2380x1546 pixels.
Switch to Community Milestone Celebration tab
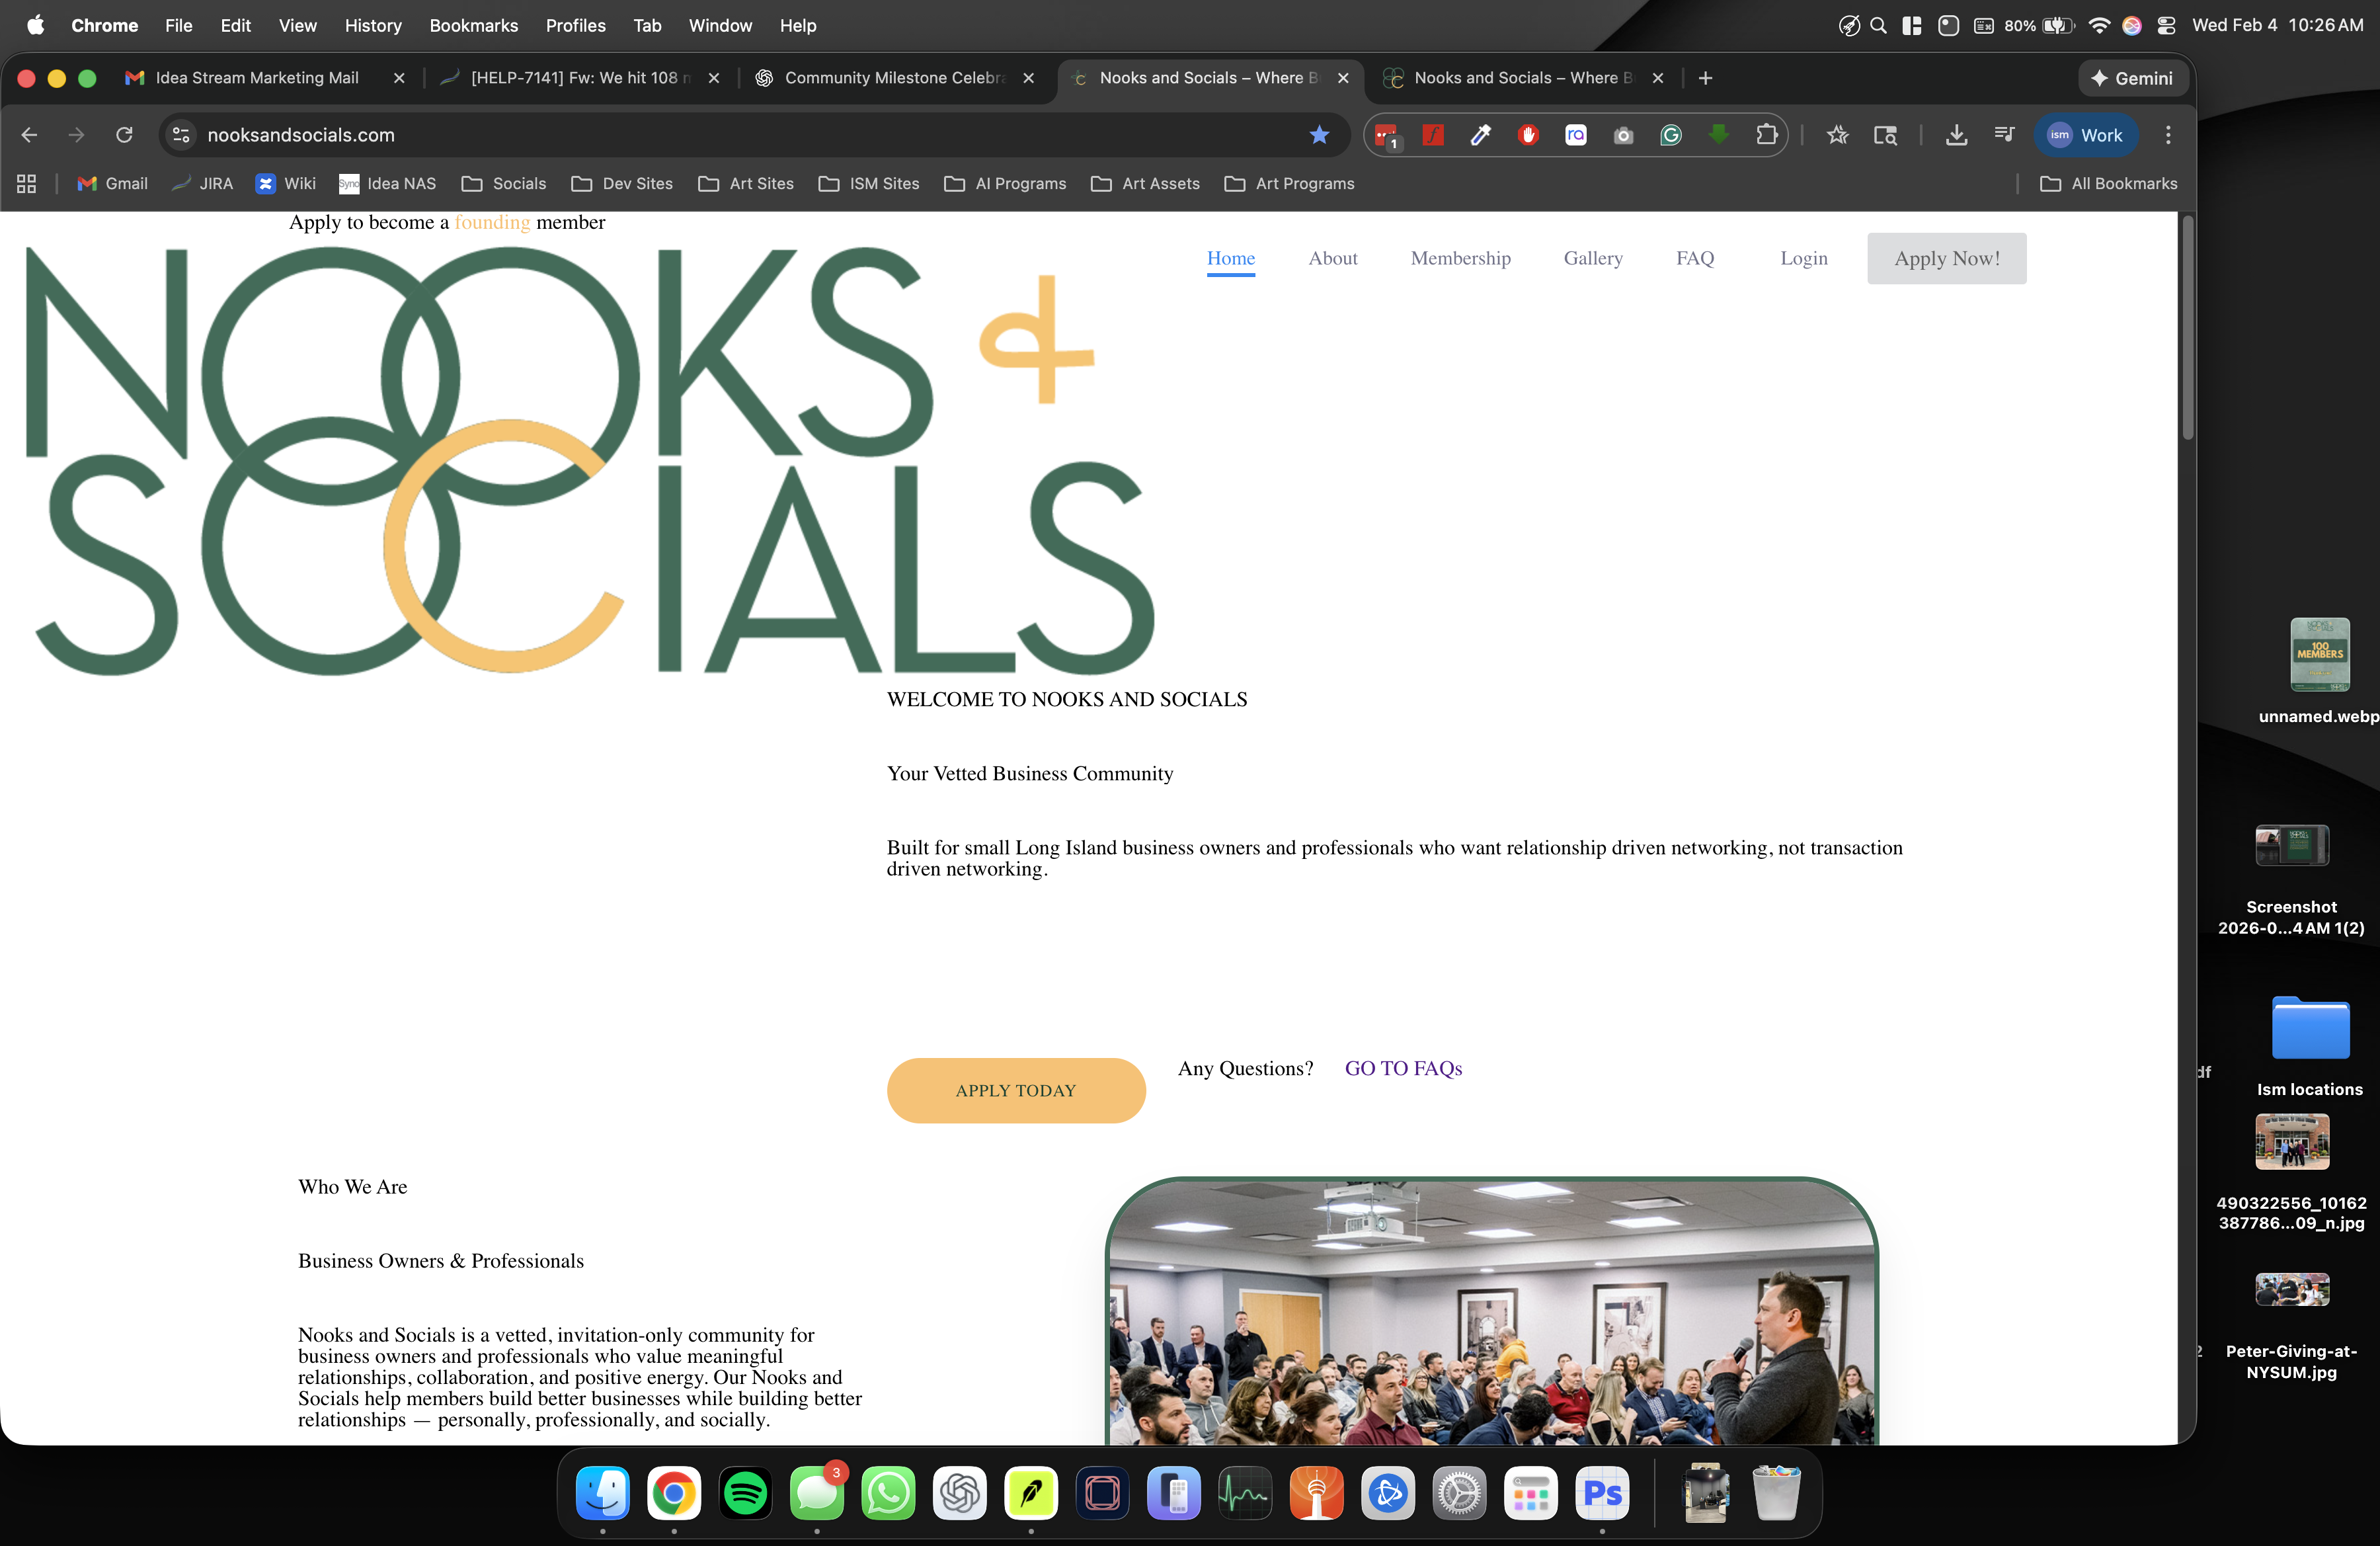coord(893,78)
